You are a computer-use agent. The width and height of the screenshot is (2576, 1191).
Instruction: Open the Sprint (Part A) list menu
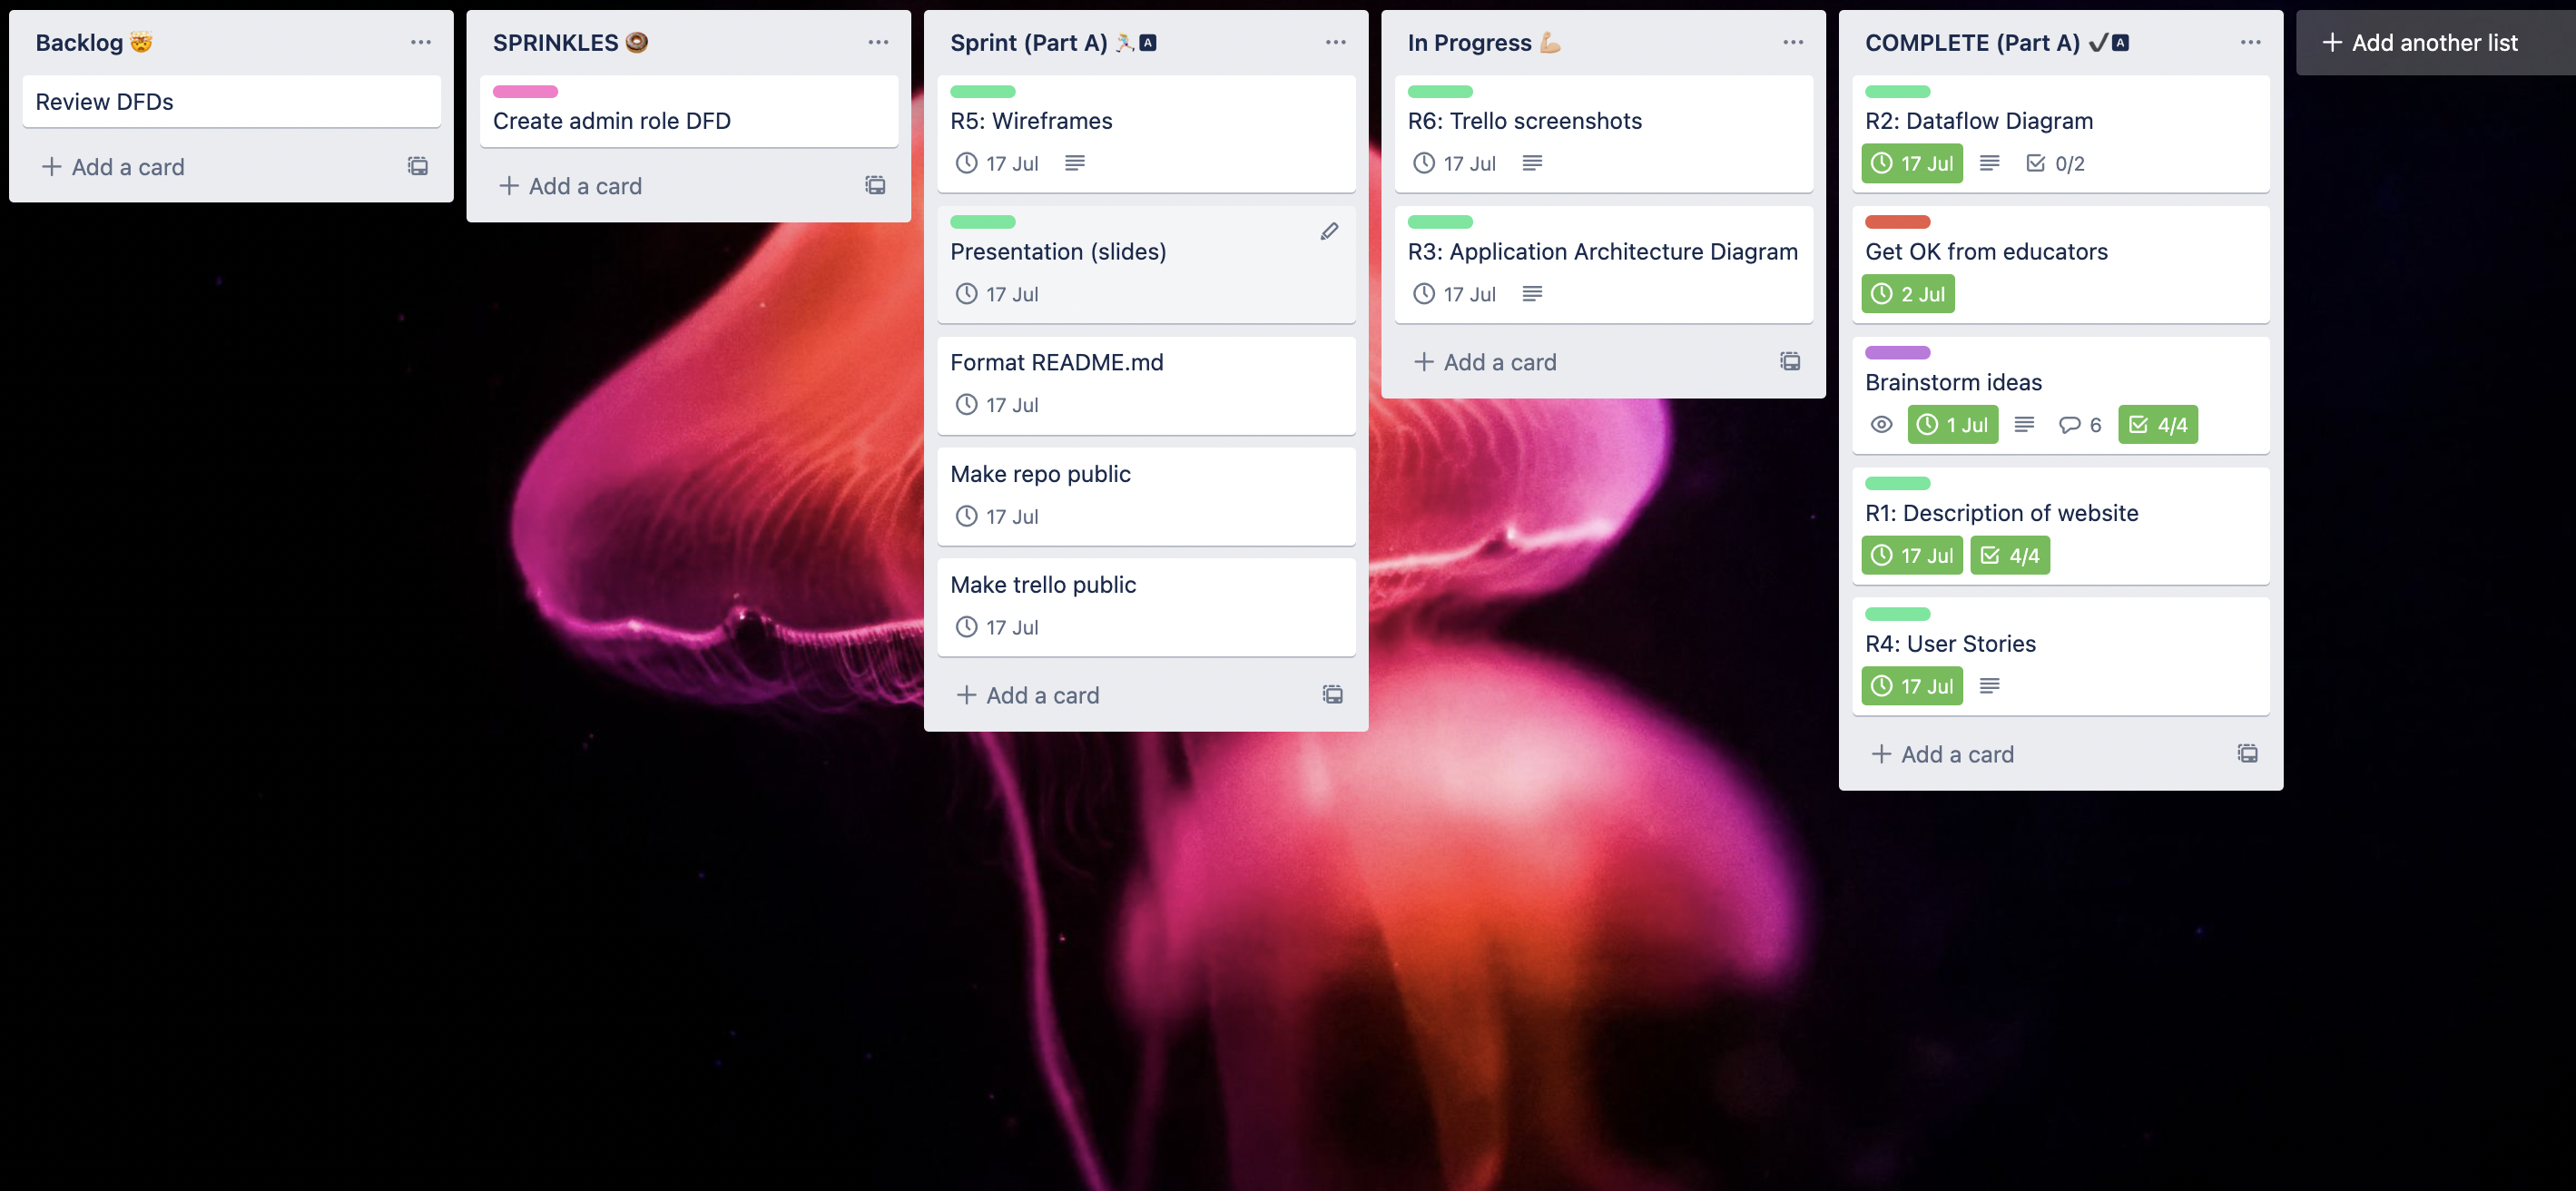tap(1335, 41)
